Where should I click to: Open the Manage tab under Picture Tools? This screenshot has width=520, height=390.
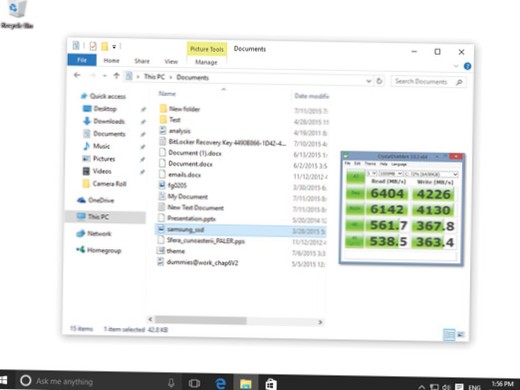(x=206, y=62)
